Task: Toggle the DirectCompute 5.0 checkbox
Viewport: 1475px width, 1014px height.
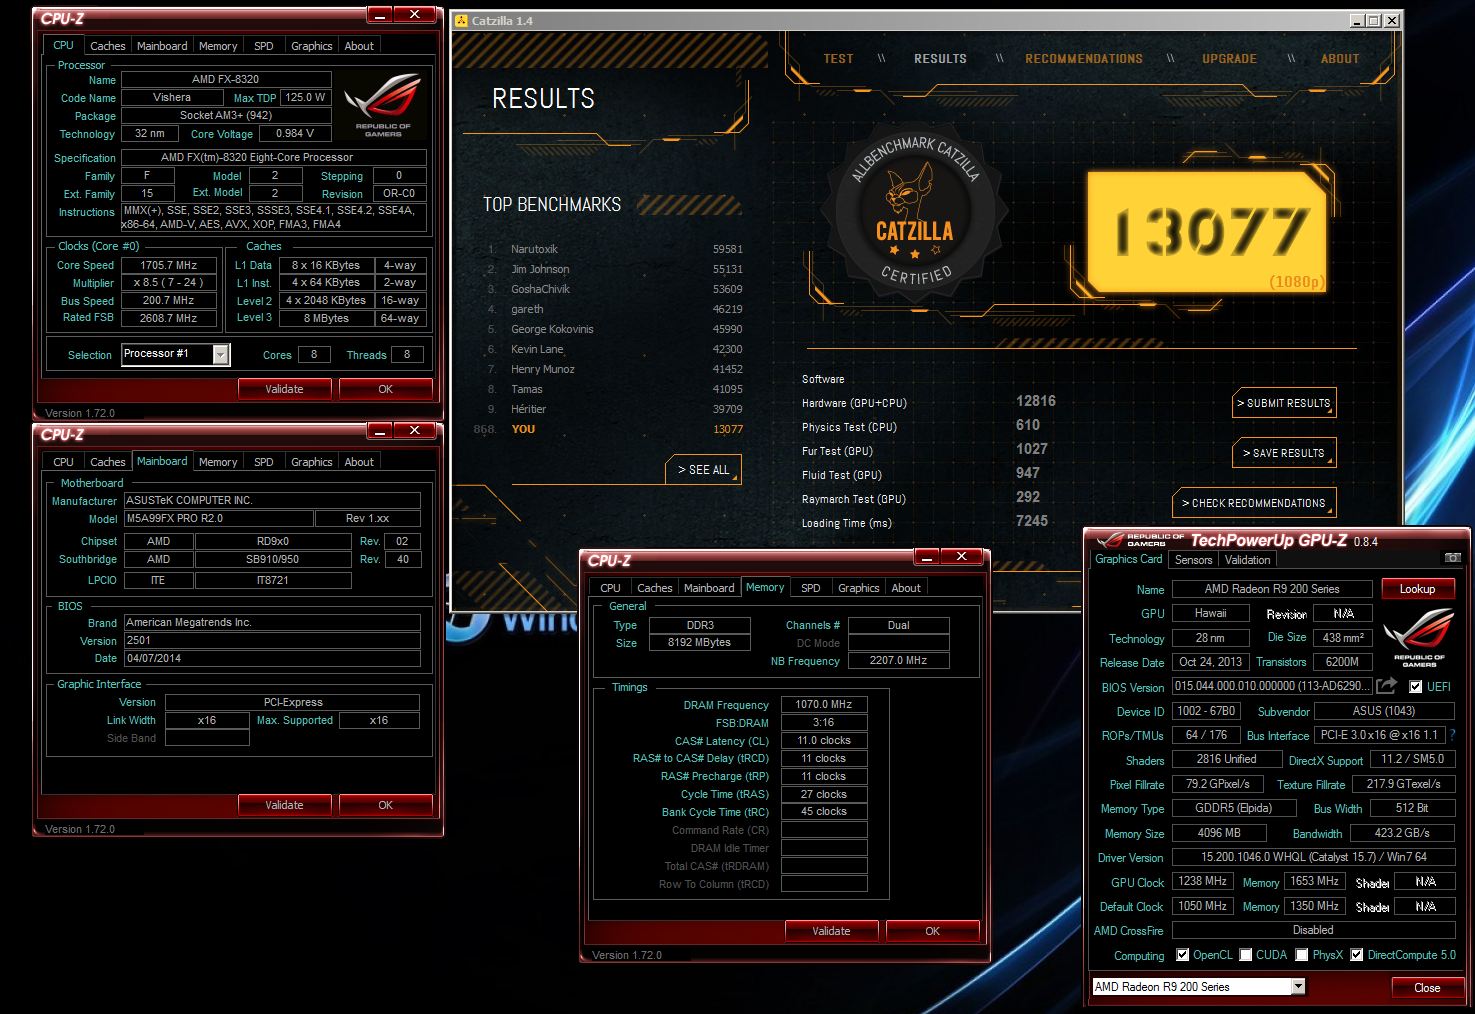Action: pos(1357,955)
